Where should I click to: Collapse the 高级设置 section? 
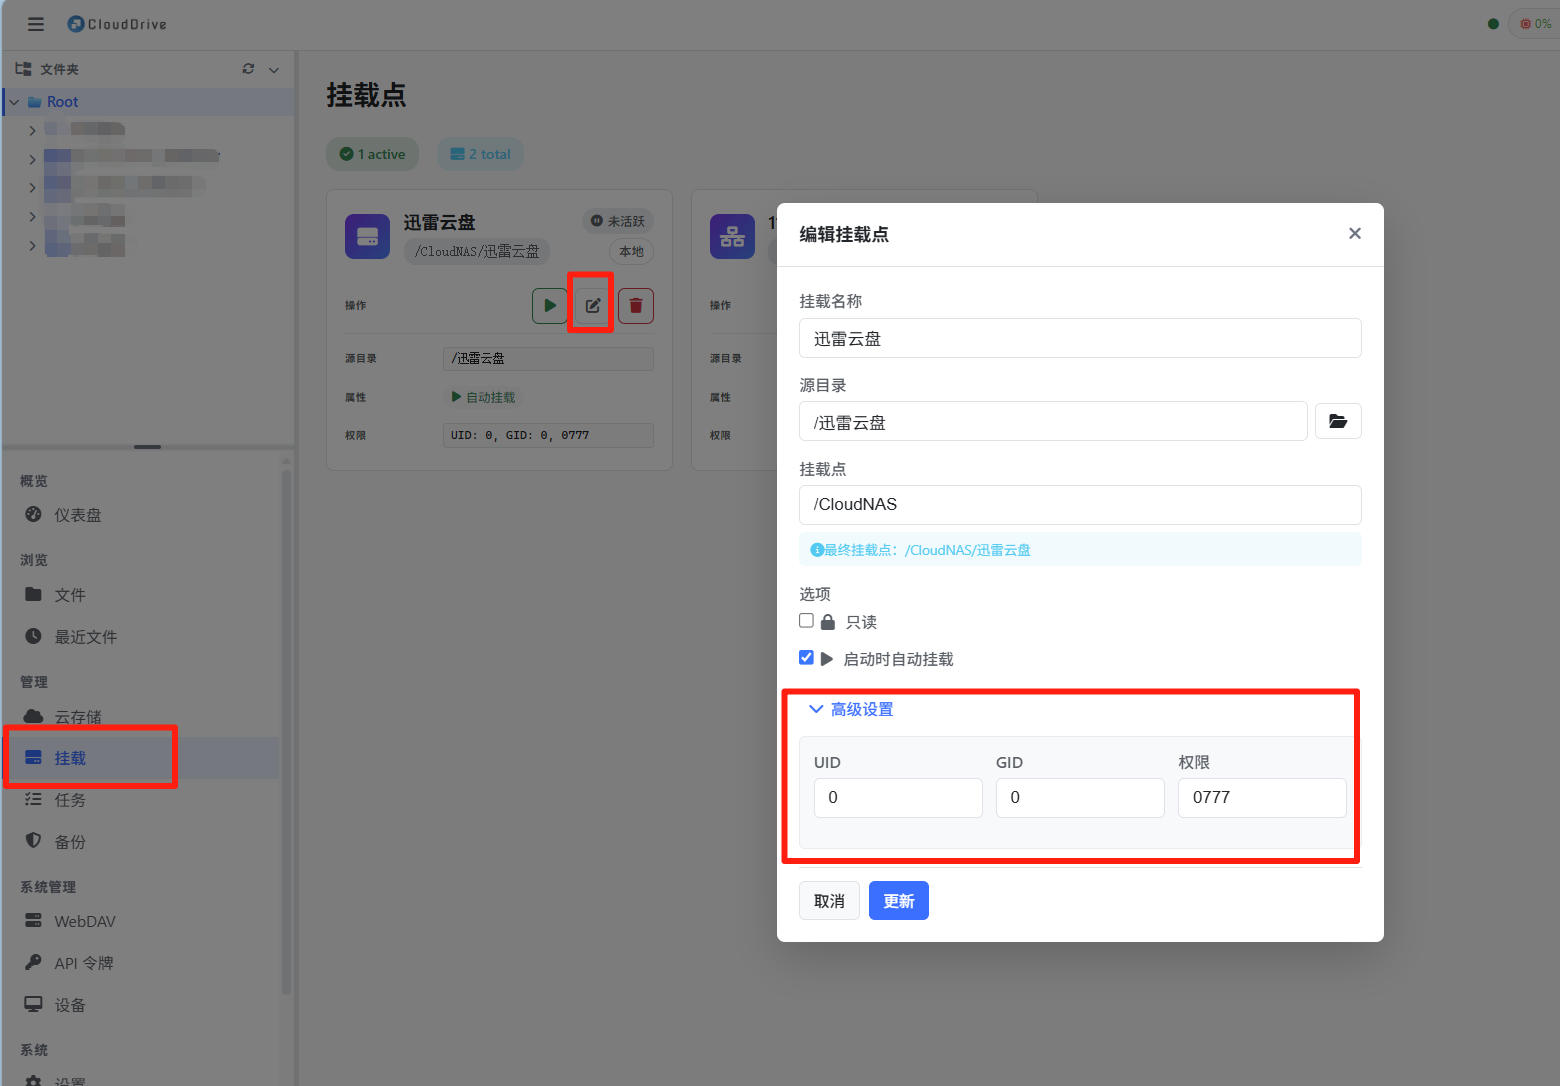851,709
